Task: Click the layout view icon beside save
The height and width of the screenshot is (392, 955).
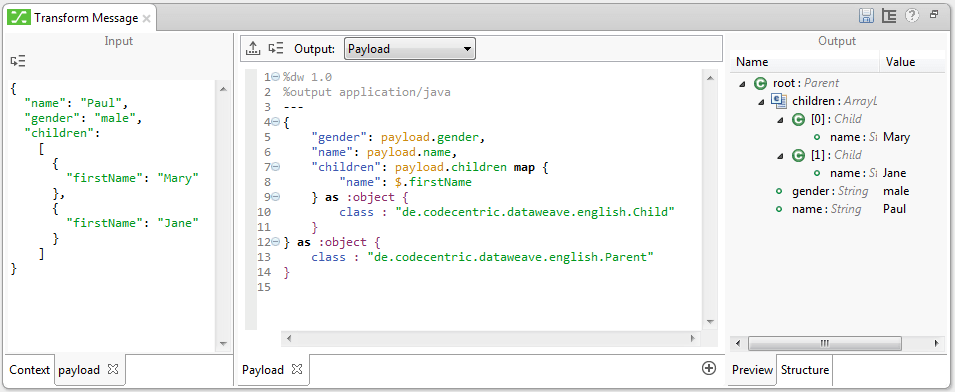Action: tap(889, 16)
